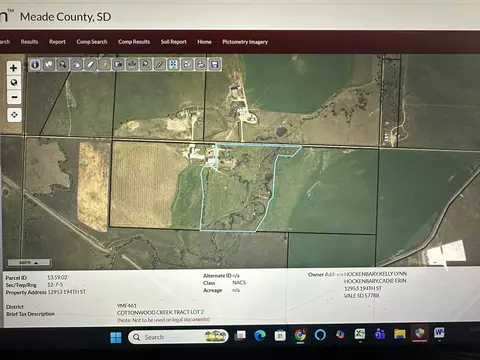Reset map view with small globe button
The image size is (480, 360).
point(14,82)
